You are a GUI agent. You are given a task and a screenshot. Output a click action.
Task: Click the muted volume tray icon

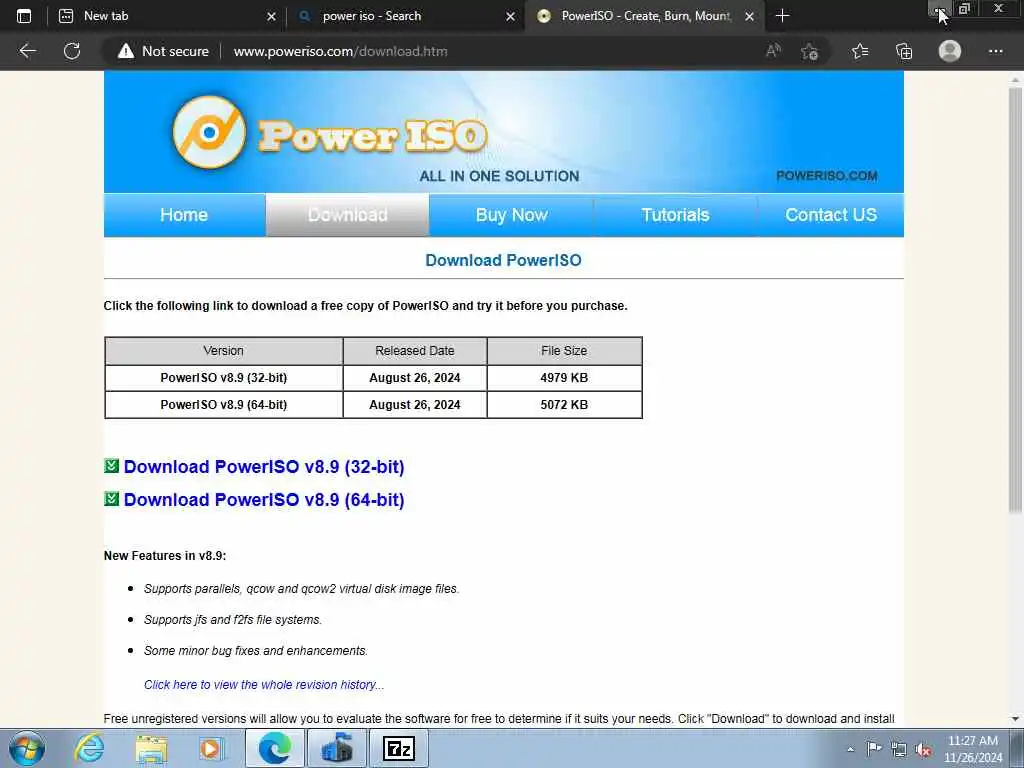(923, 750)
